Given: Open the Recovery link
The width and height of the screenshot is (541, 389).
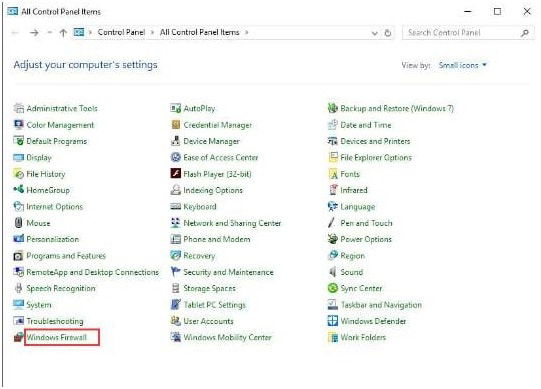Looking at the screenshot, I should click(199, 256).
